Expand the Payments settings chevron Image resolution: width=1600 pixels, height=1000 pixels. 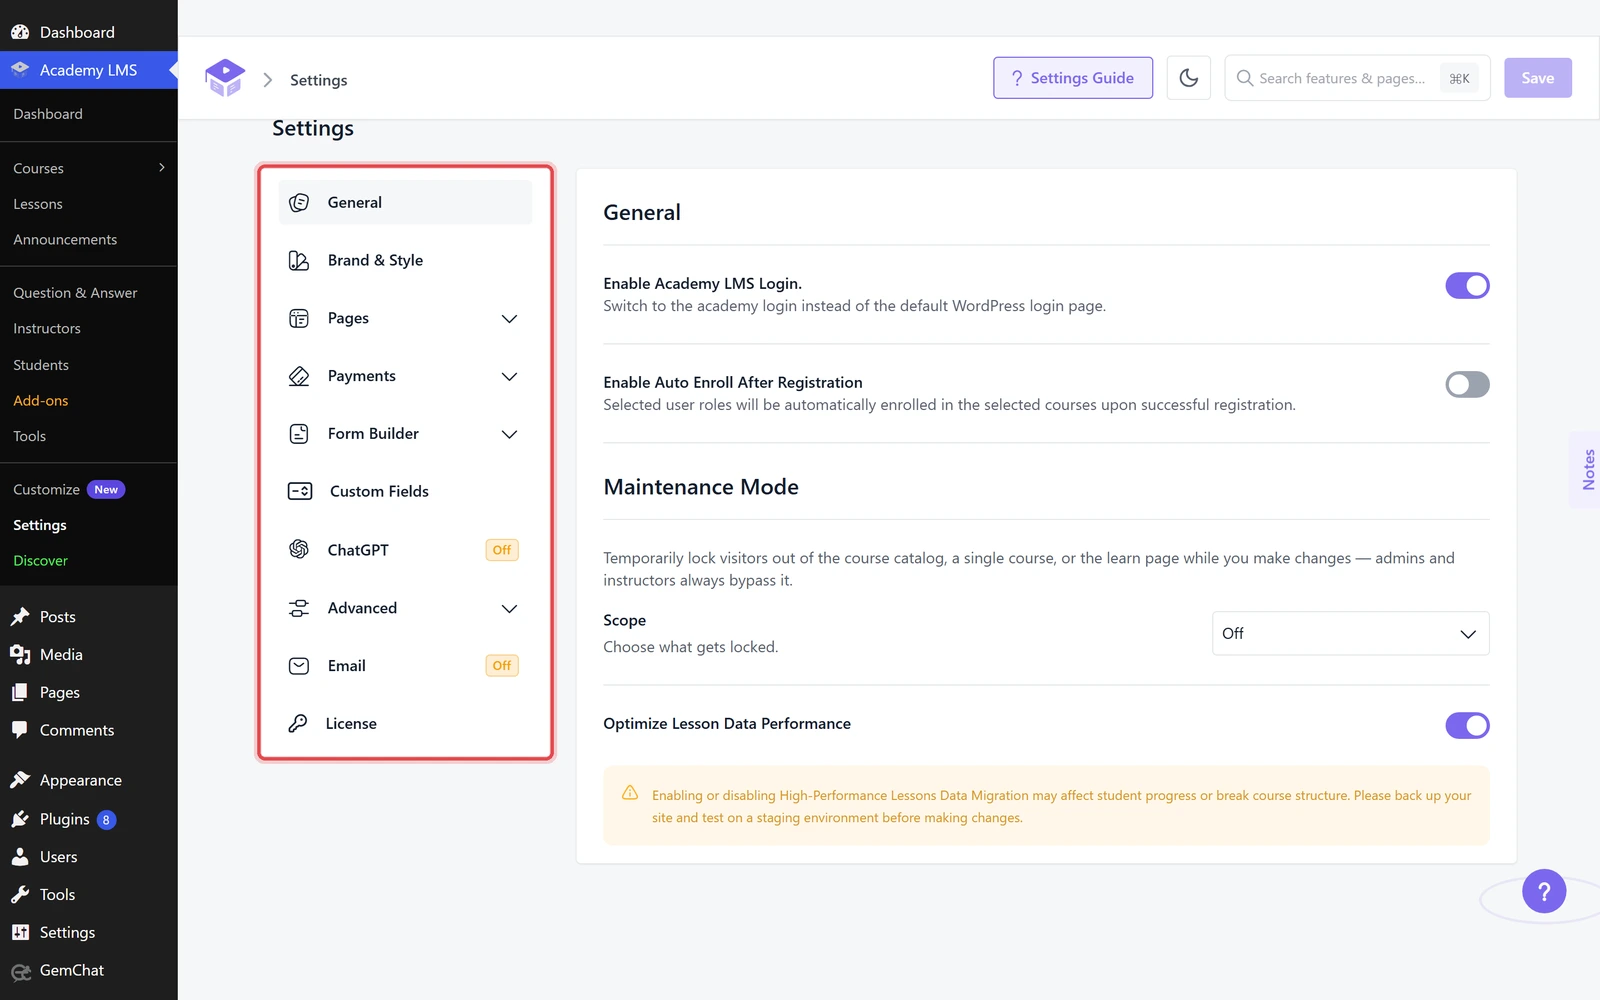pyautogui.click(x=509, y=377)
